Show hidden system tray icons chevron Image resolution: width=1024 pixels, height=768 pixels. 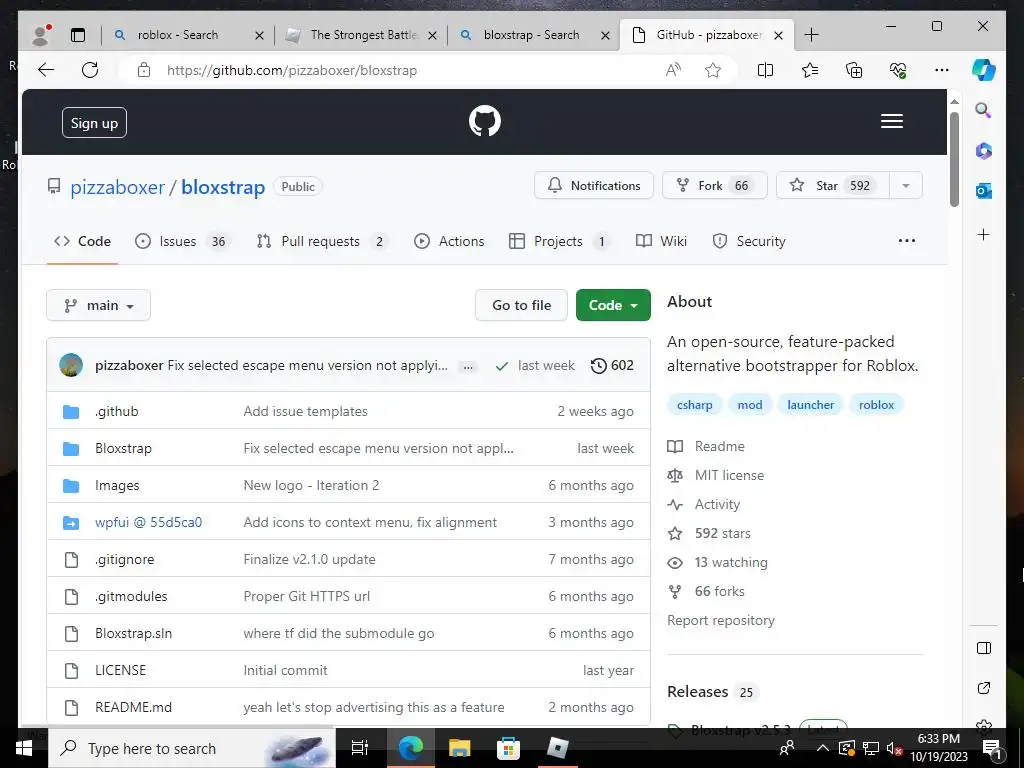[823, 748]
